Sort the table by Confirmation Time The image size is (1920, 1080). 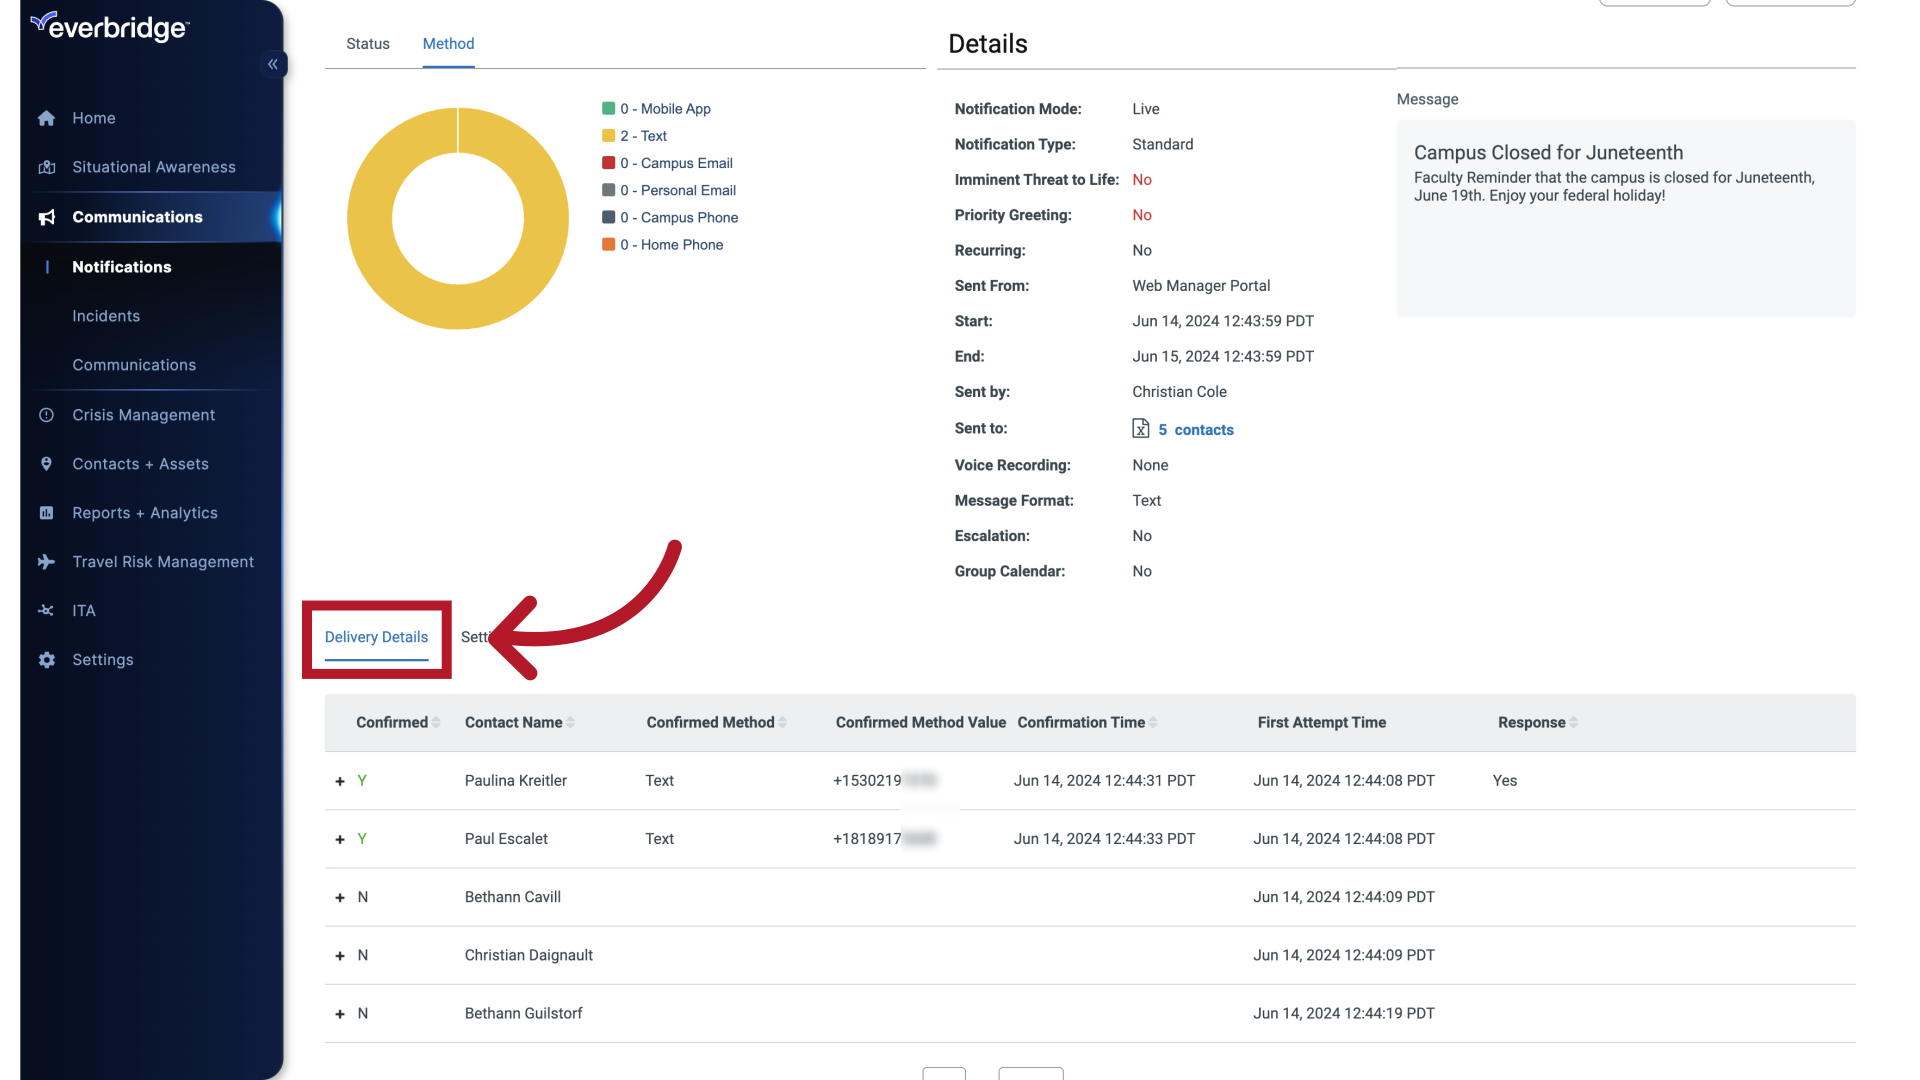tap(1152, 722)
